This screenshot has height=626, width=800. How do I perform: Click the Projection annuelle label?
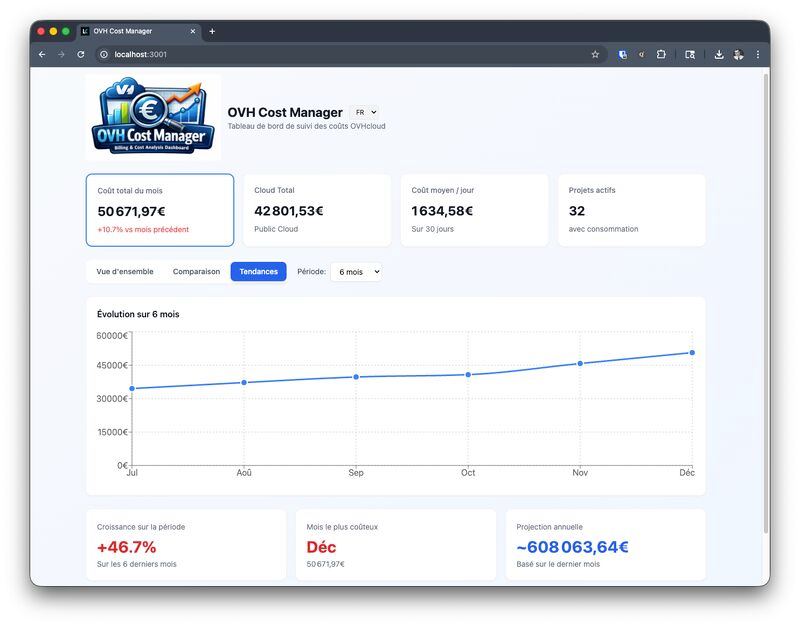pyautogui.click(x=549, y=527)
